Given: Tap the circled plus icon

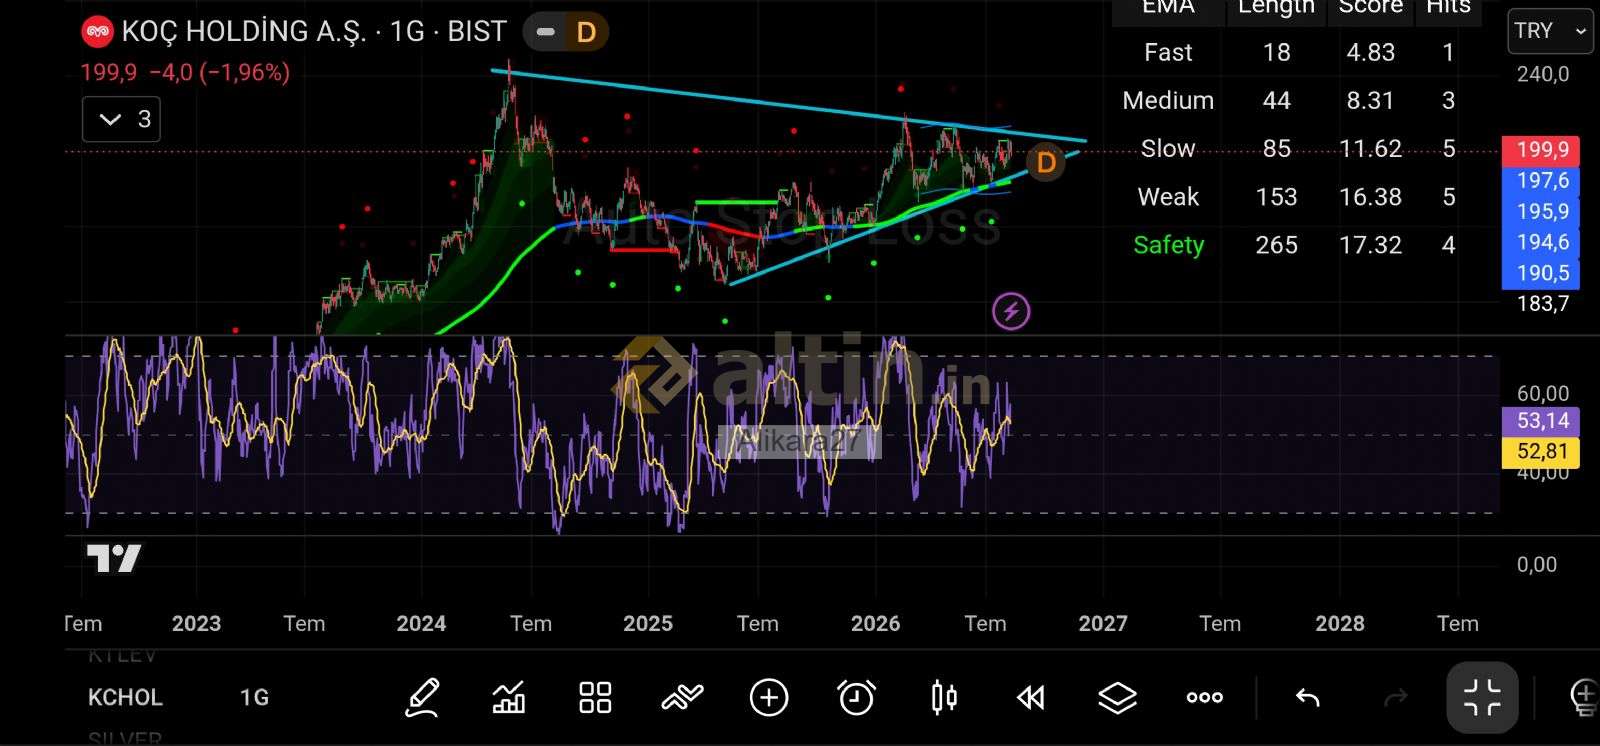Looking at the screenshot, I should tap(769, 697).
